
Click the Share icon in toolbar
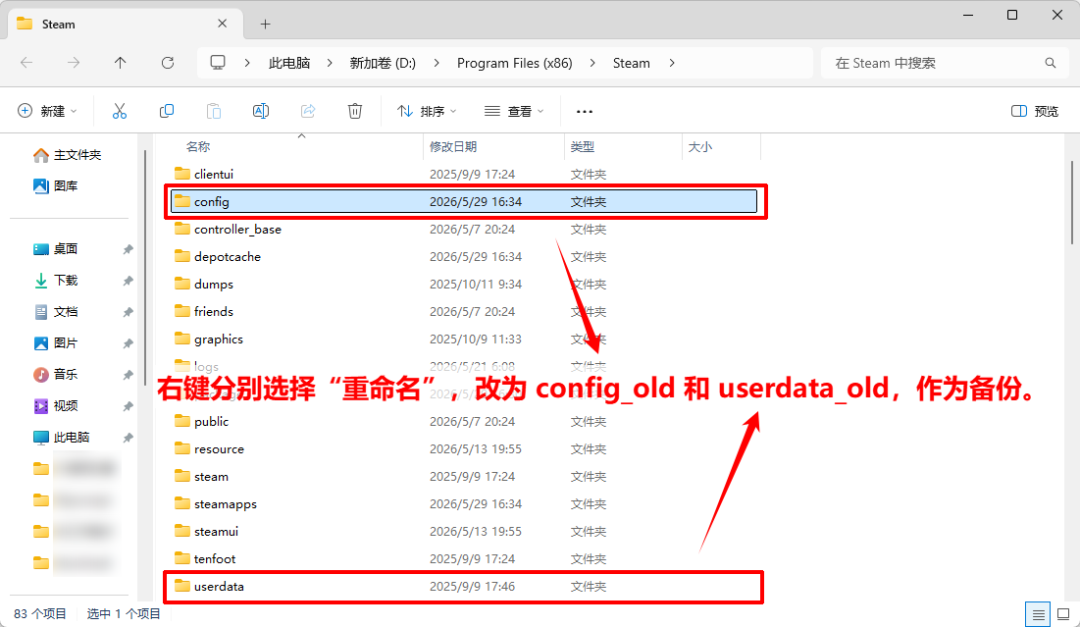308,111
